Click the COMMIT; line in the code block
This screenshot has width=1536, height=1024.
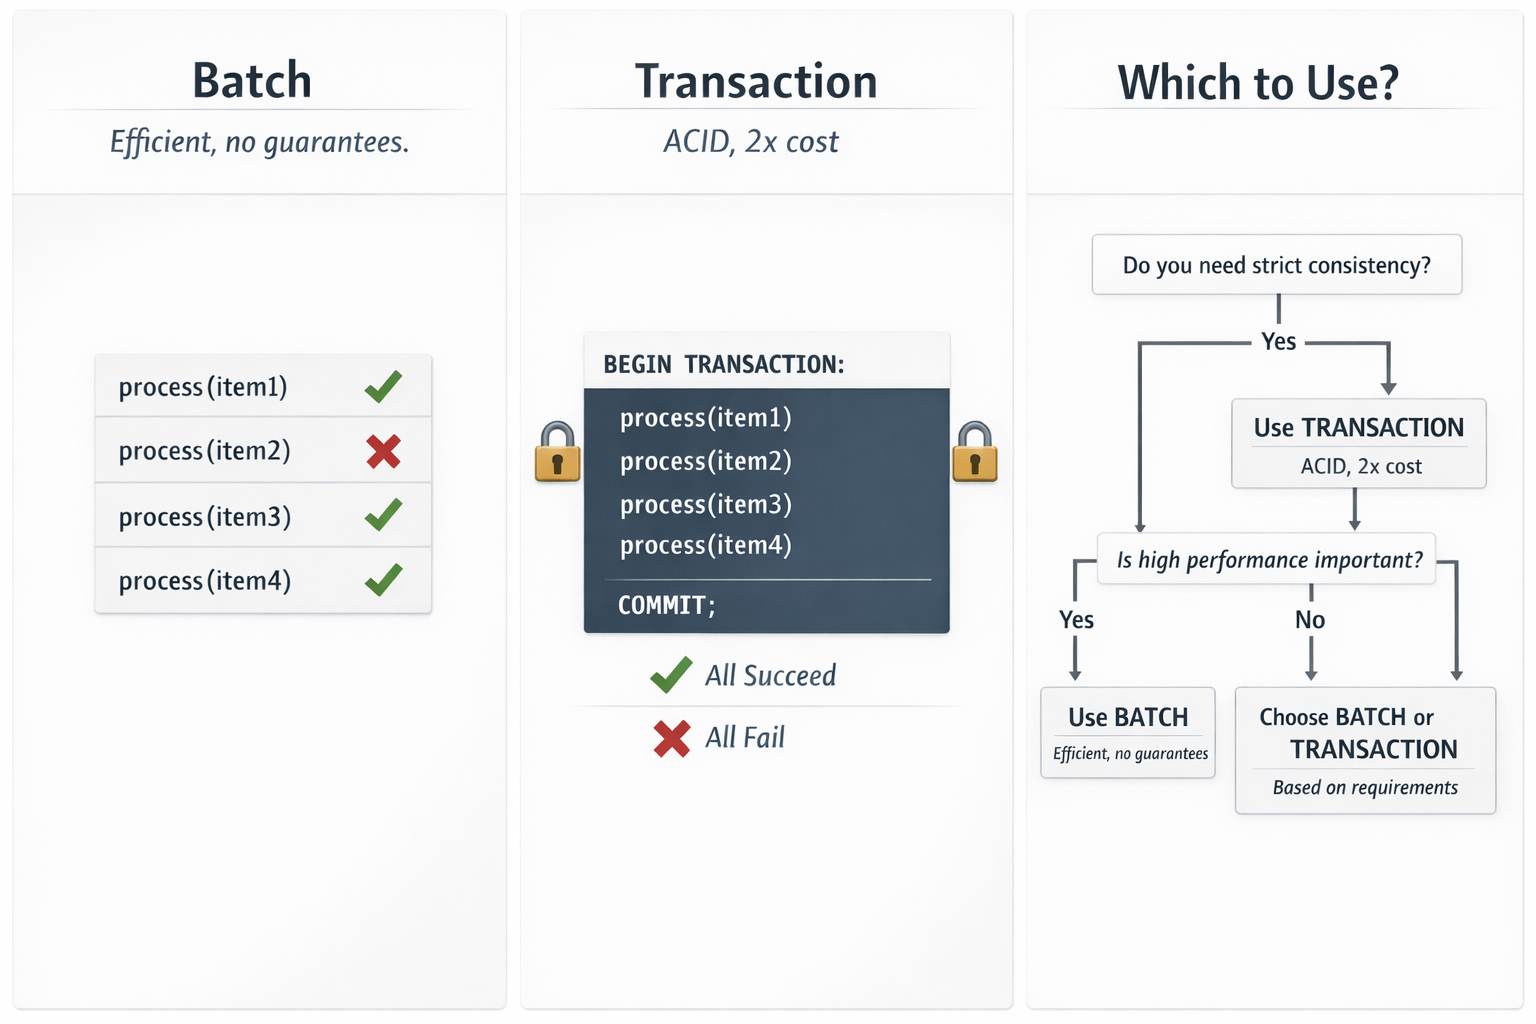pyautogui.click(x=667, y=605)
